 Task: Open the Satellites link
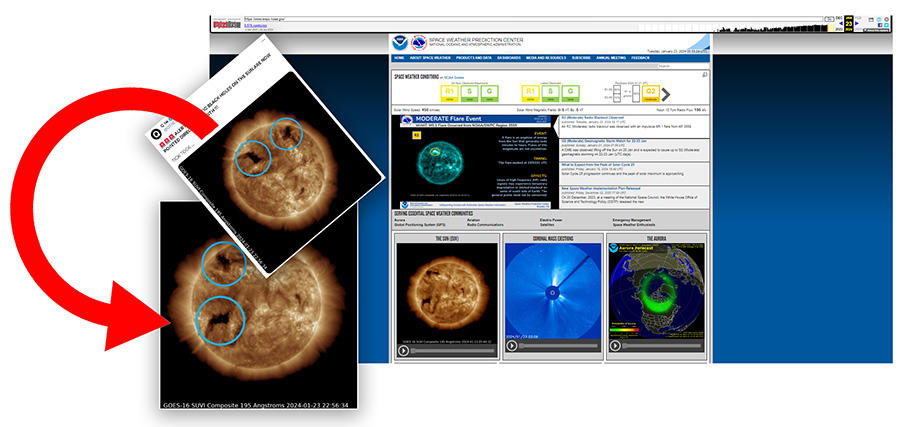tap(547, 225)
